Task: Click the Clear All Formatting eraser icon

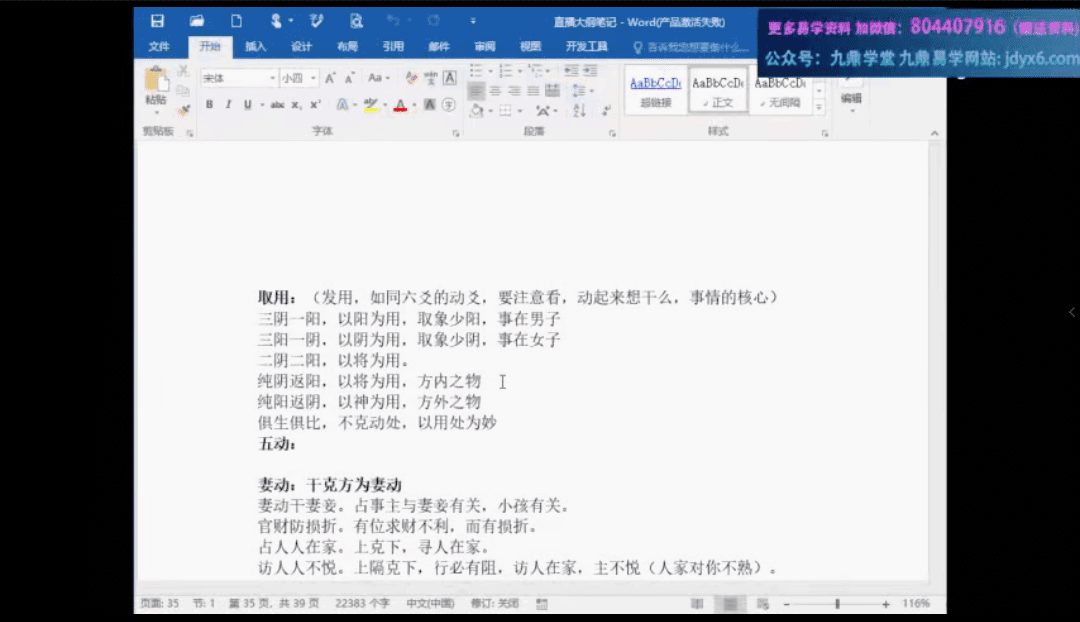Action: pyautogui.click(x=411, y=78)
